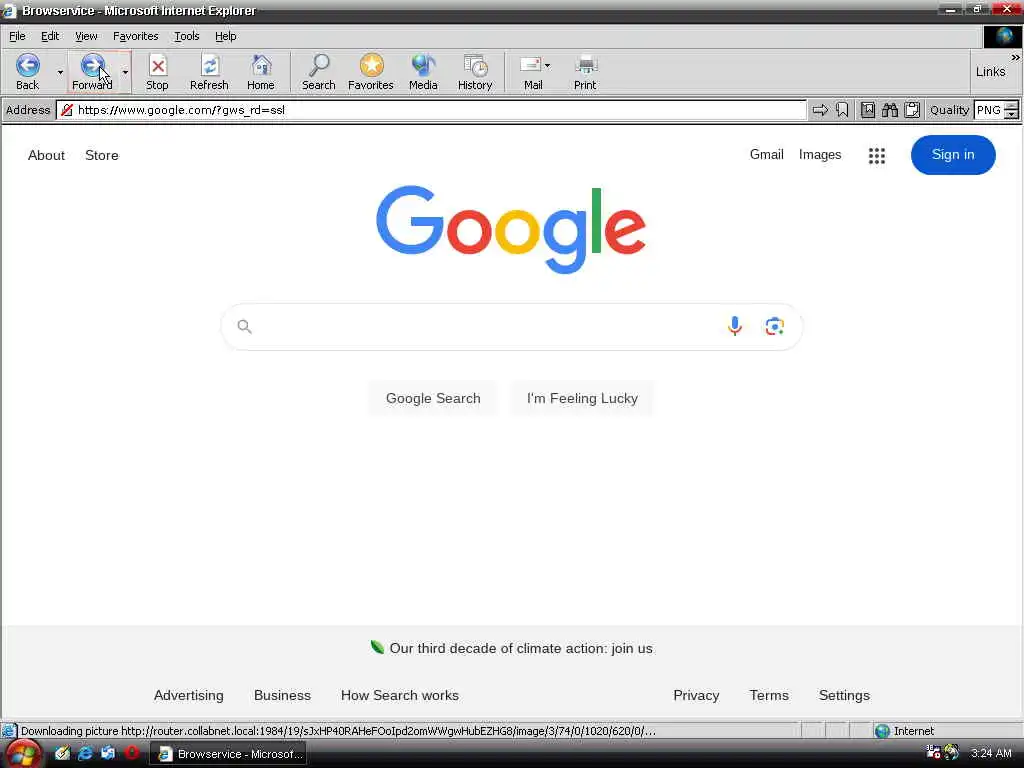Click the Downloading picture status bar text
Screen dimensions: 1024x768
point(338,731)
